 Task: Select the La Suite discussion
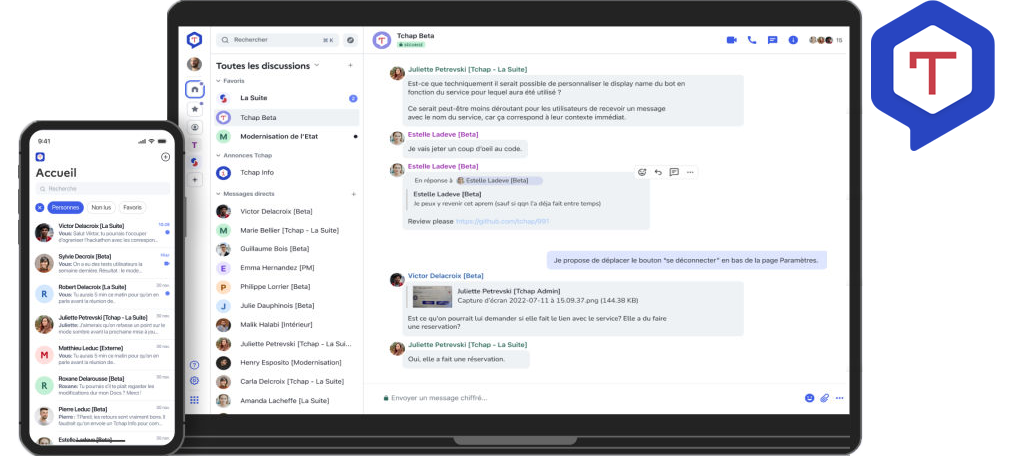253,98
